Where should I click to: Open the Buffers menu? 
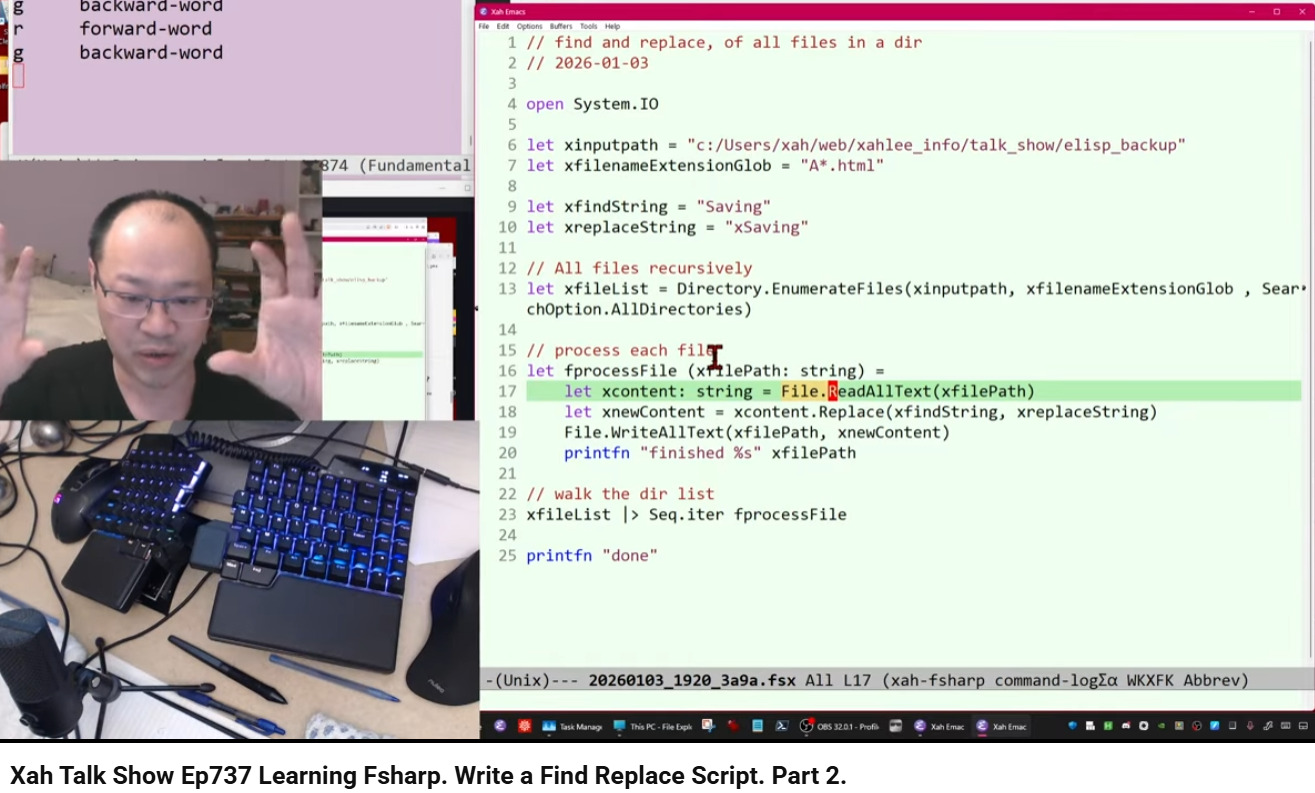coord(561,27)
